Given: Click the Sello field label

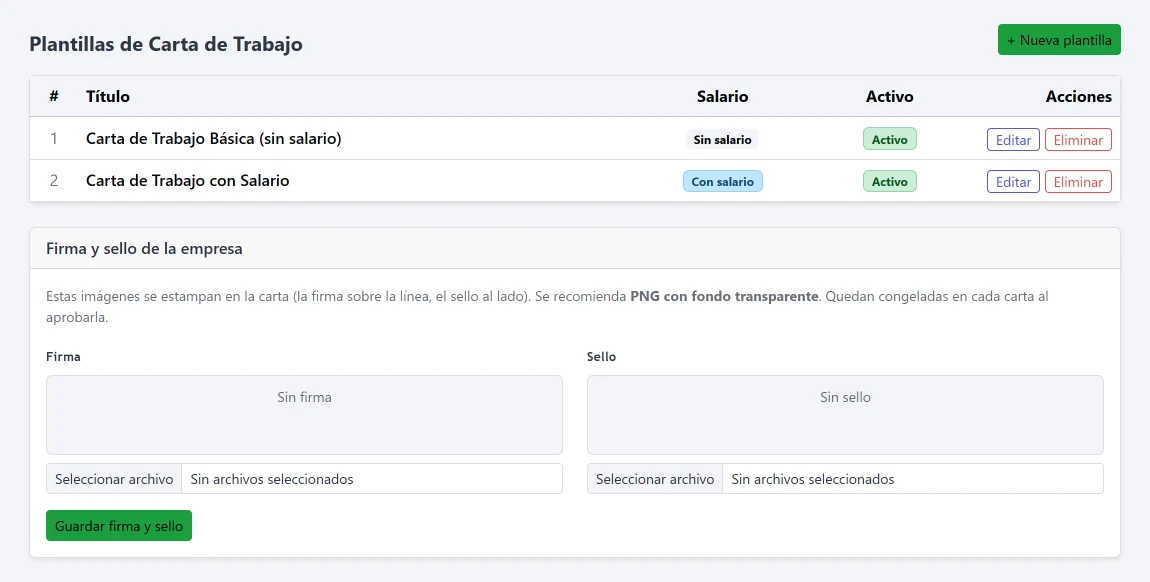Looking at the screenshot, I should point(601,356).
